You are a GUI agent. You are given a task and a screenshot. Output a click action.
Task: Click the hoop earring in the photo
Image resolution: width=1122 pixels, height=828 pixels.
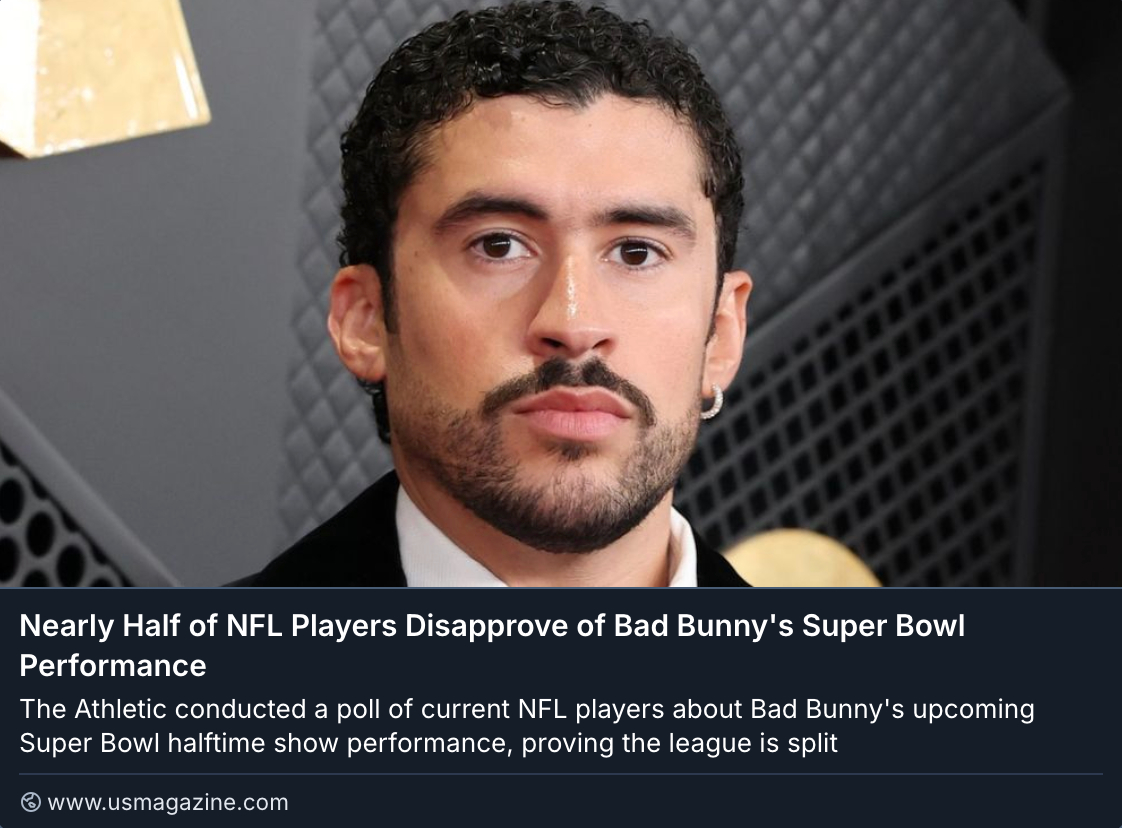711,404
